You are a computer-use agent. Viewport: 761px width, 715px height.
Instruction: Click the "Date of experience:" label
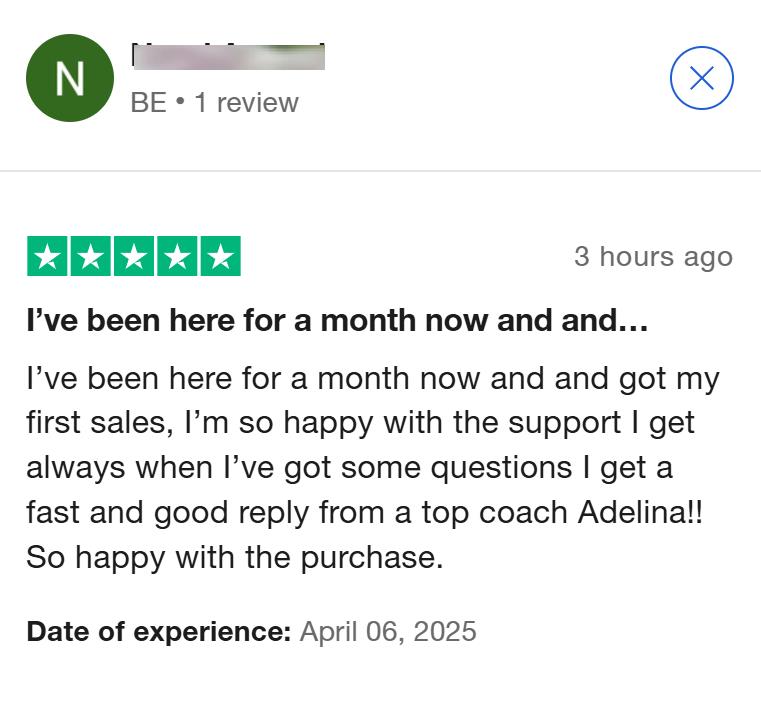pyautogui.click(x=158, y=632)
